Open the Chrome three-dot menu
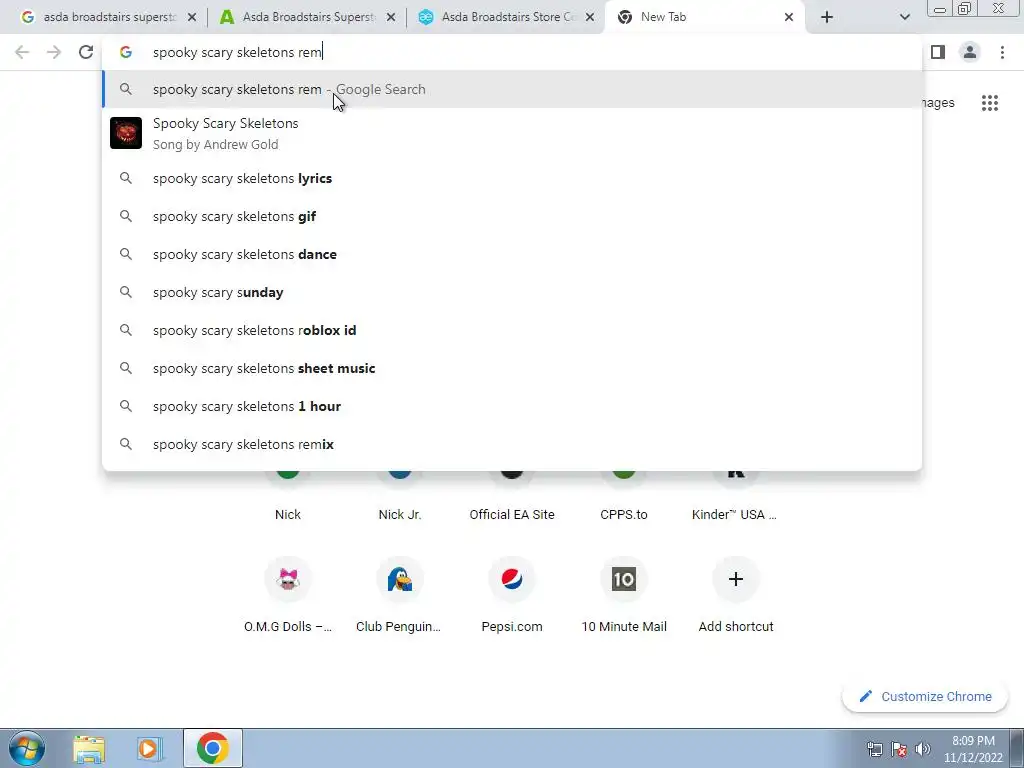Screen dimensions: 1024x768 coord(1002,52)
